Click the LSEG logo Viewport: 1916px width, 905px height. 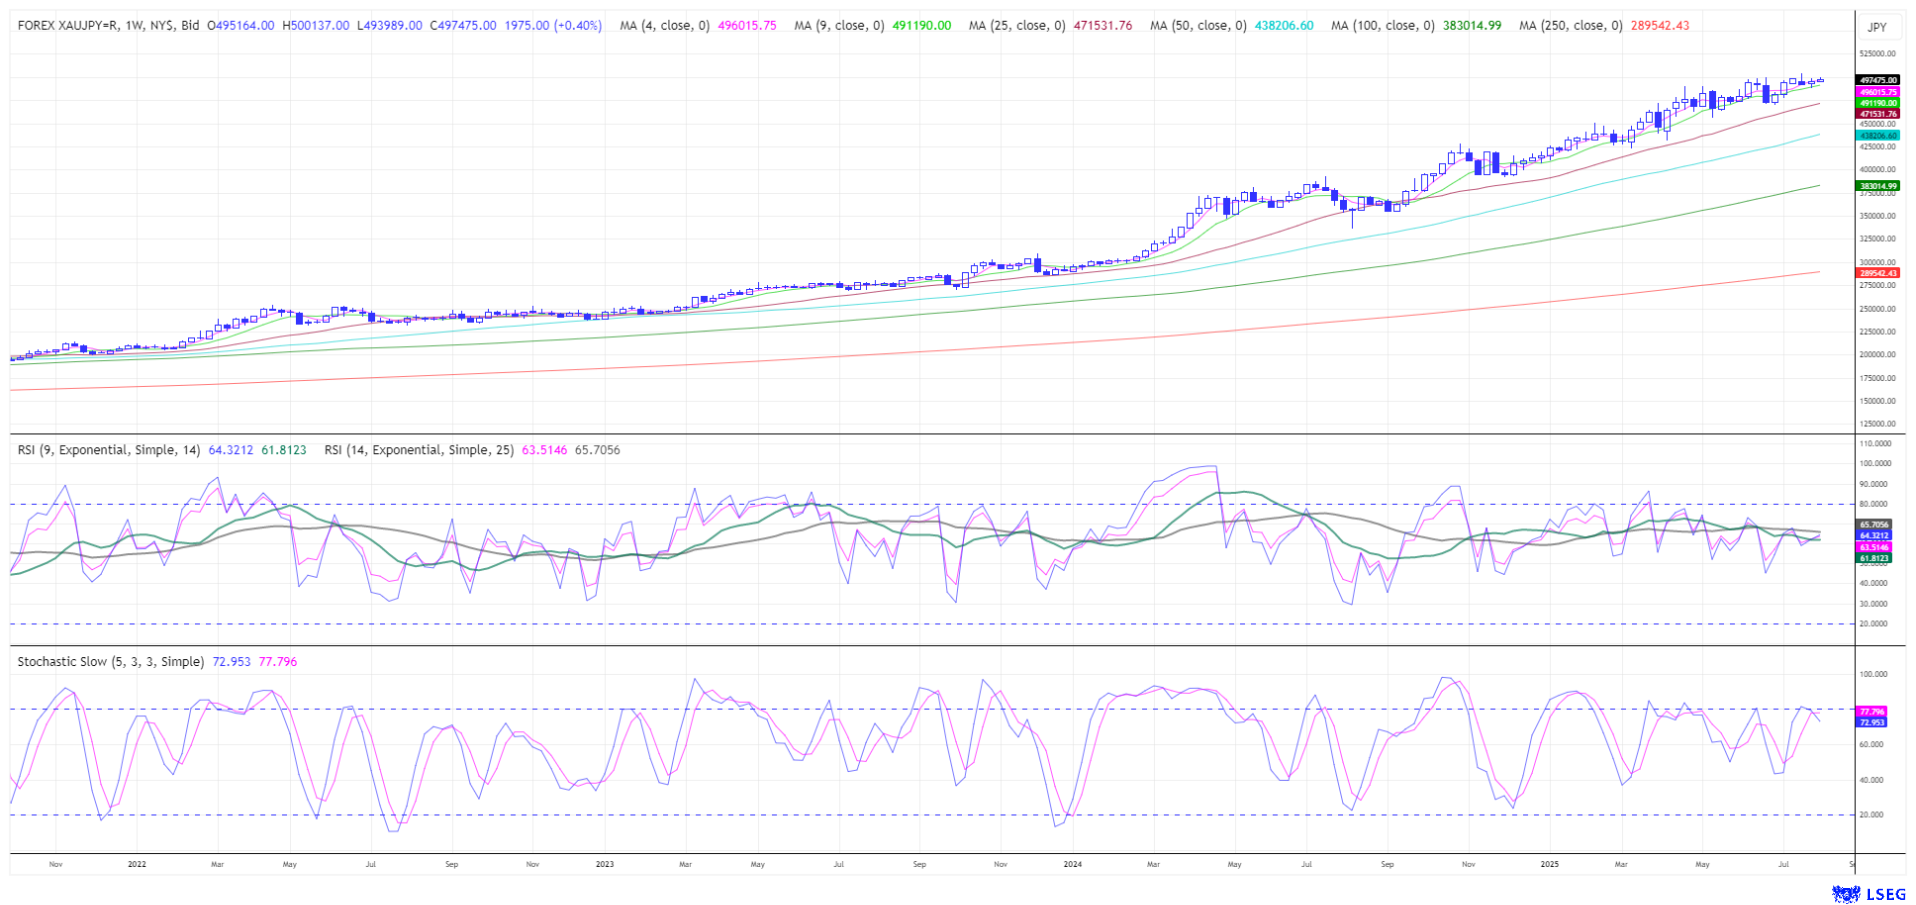[x=1860, y=894]
